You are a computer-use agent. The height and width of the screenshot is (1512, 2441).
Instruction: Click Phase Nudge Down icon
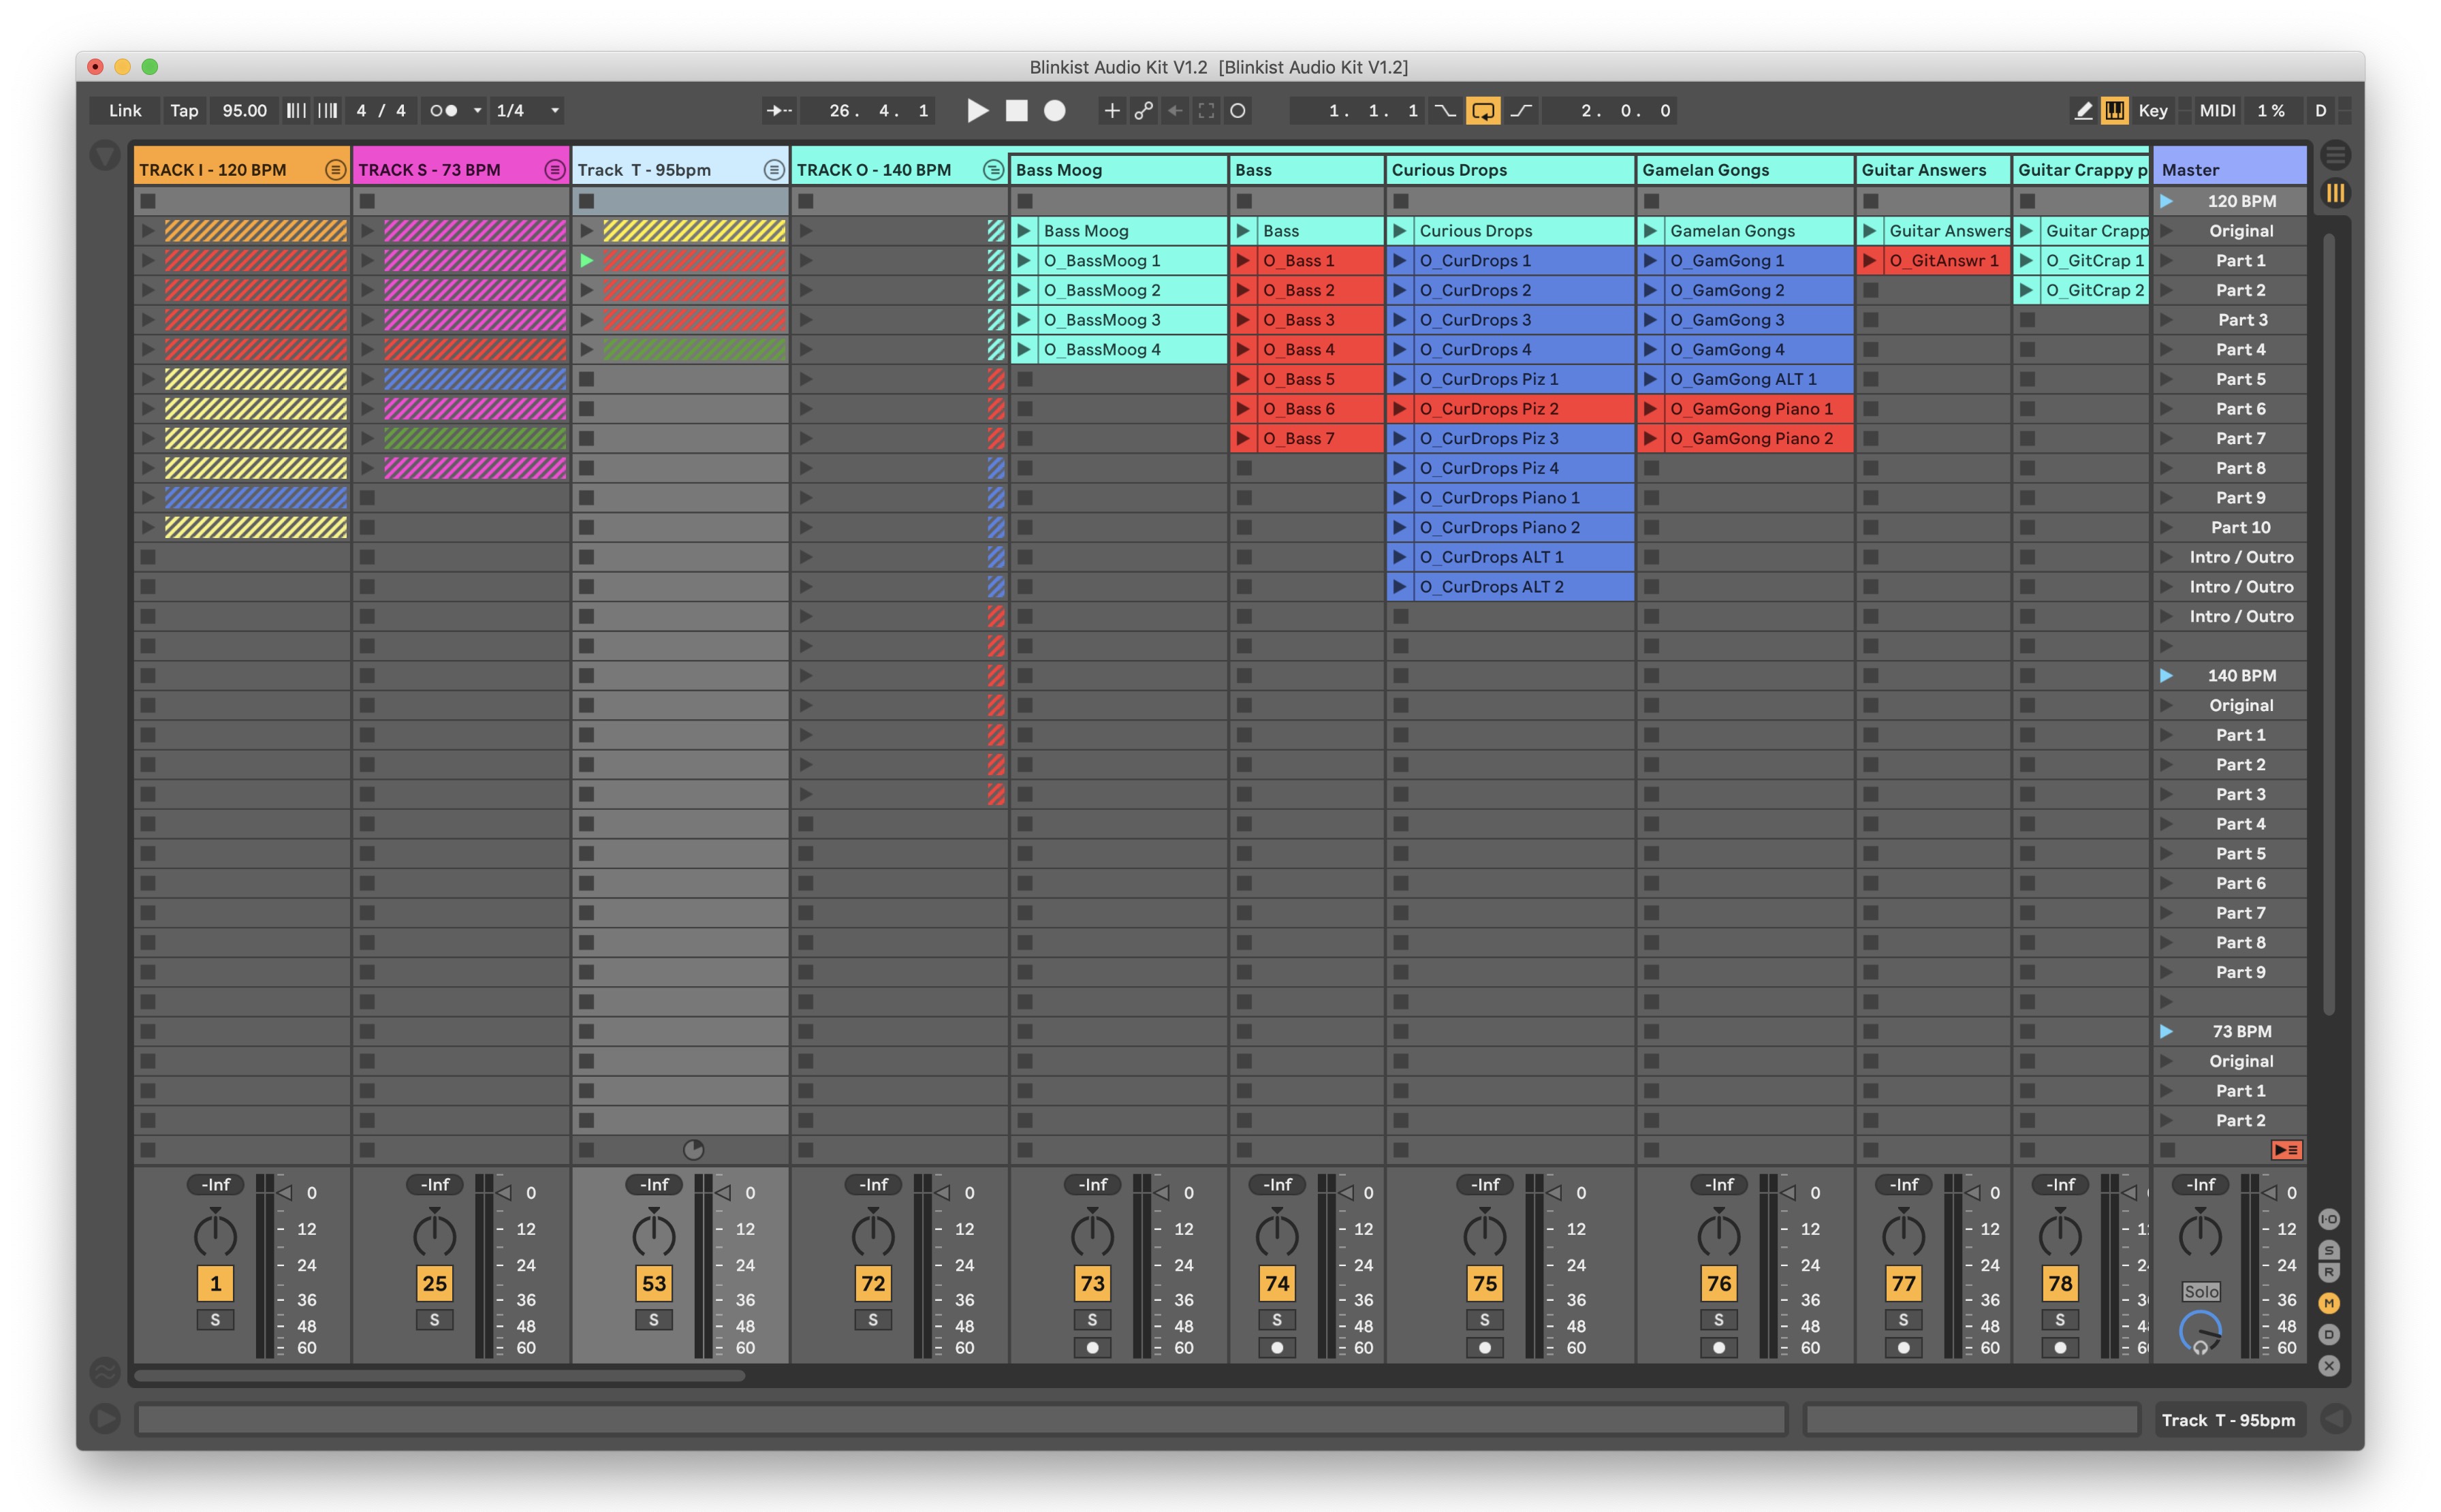click(x=296, y=111)
